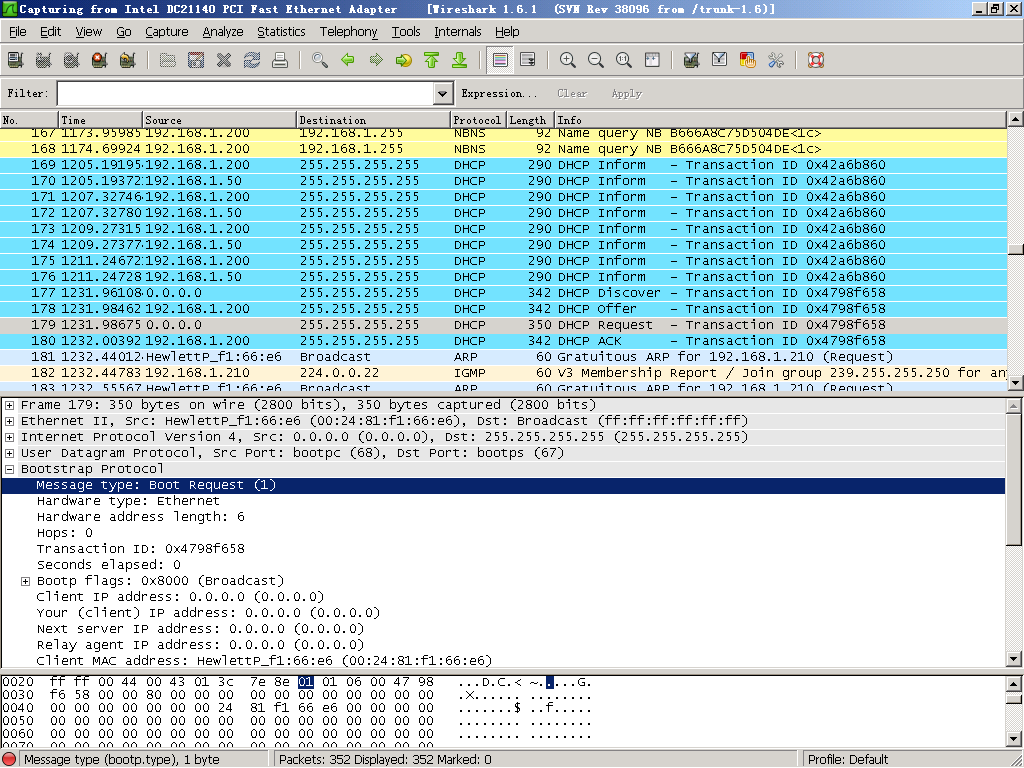Zoom out on packet text

(596, 60)
